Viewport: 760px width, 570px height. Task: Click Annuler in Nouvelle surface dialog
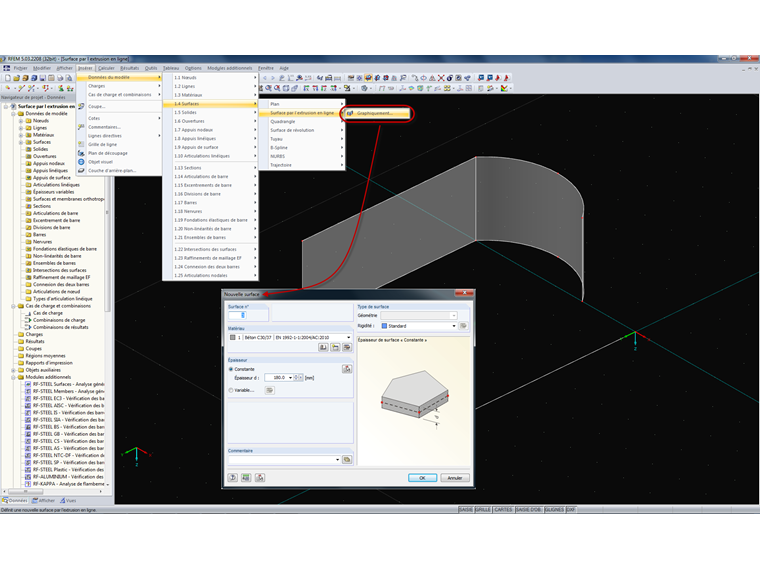455,478
